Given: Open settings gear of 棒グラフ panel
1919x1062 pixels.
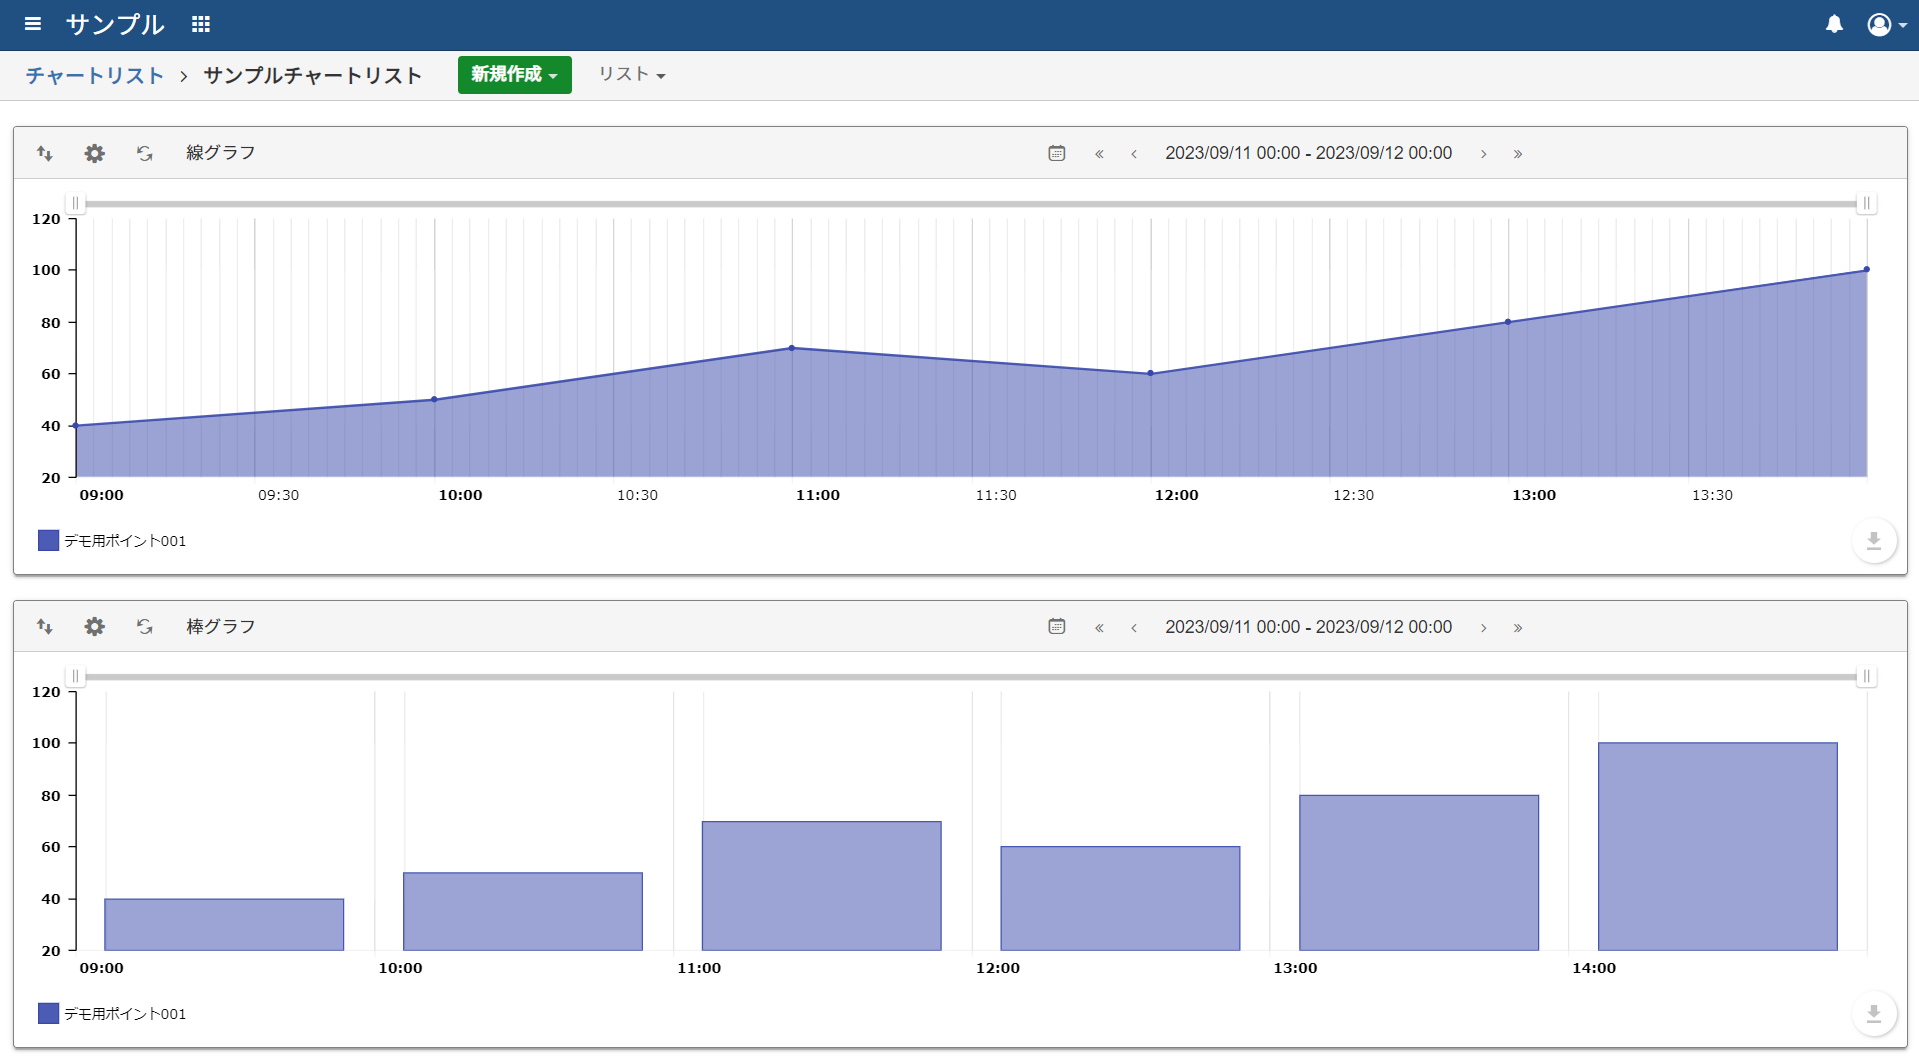Looking at the screenshot, I should [94, 626].
